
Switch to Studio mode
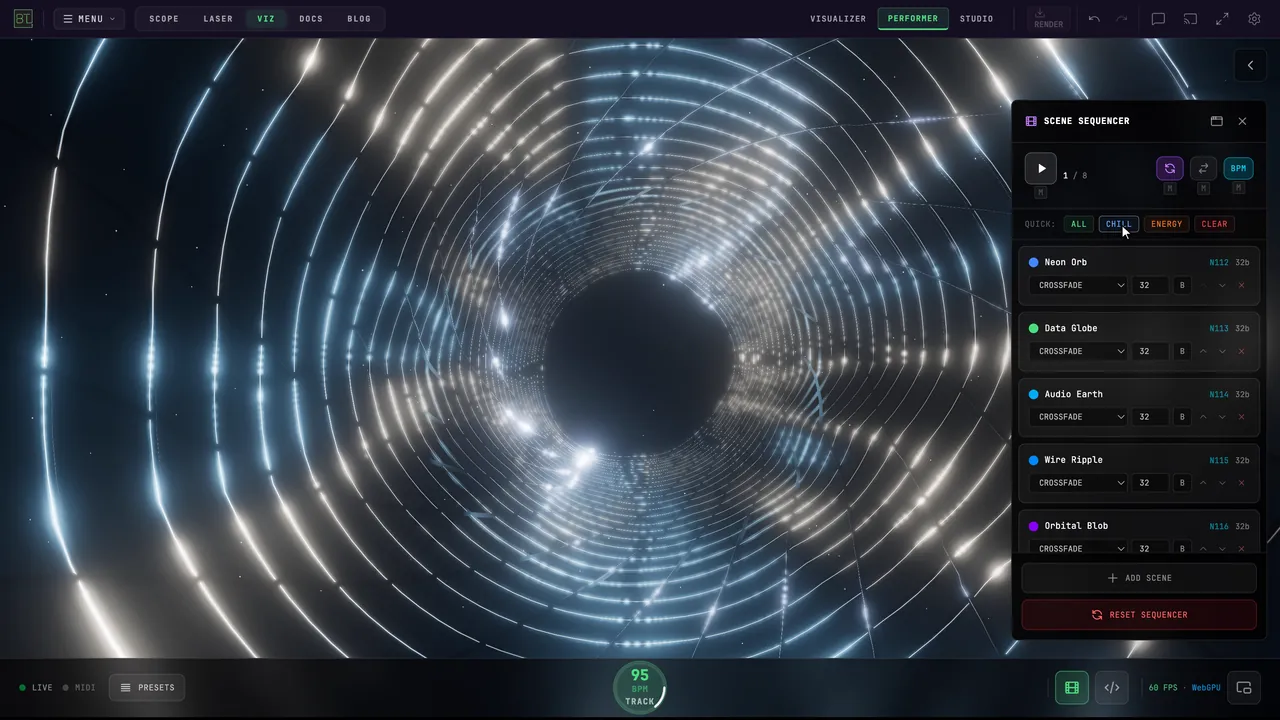click(977, 19)
